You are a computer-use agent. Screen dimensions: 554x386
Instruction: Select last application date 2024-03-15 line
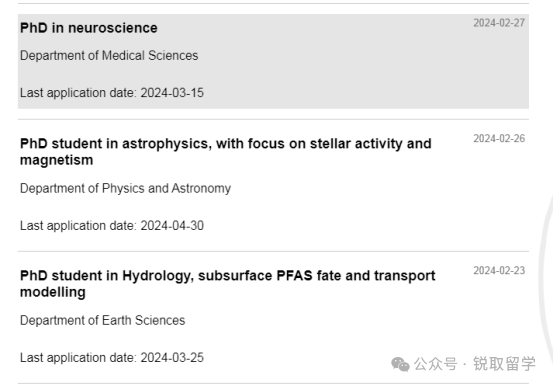112,93
